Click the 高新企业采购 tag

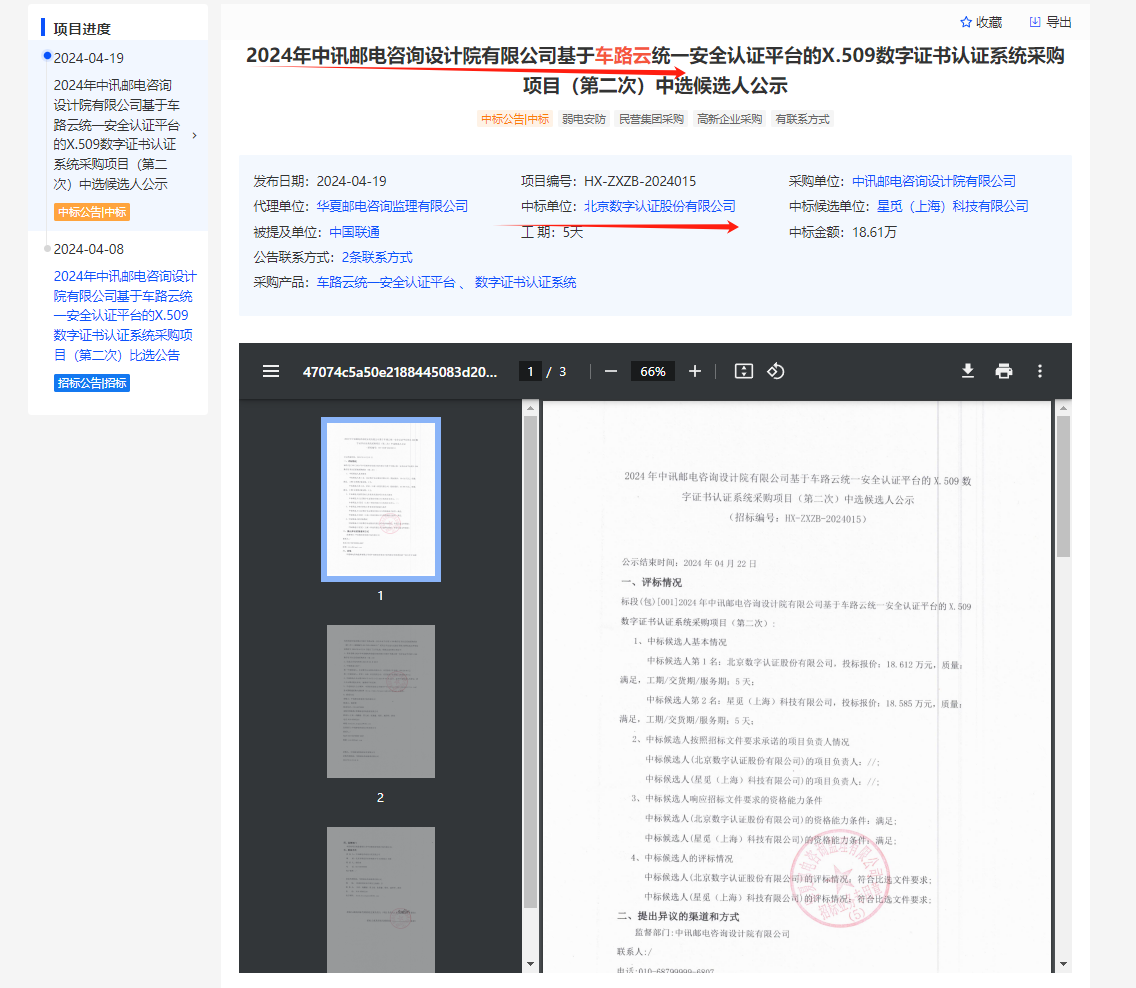[x=730, y=119]
